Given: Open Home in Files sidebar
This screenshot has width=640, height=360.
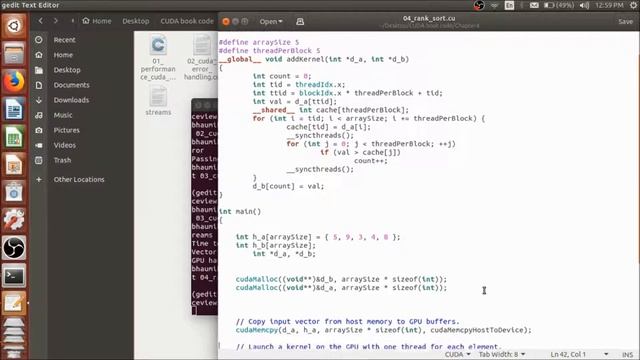Looking at the screenshot, I should [63, 55].
